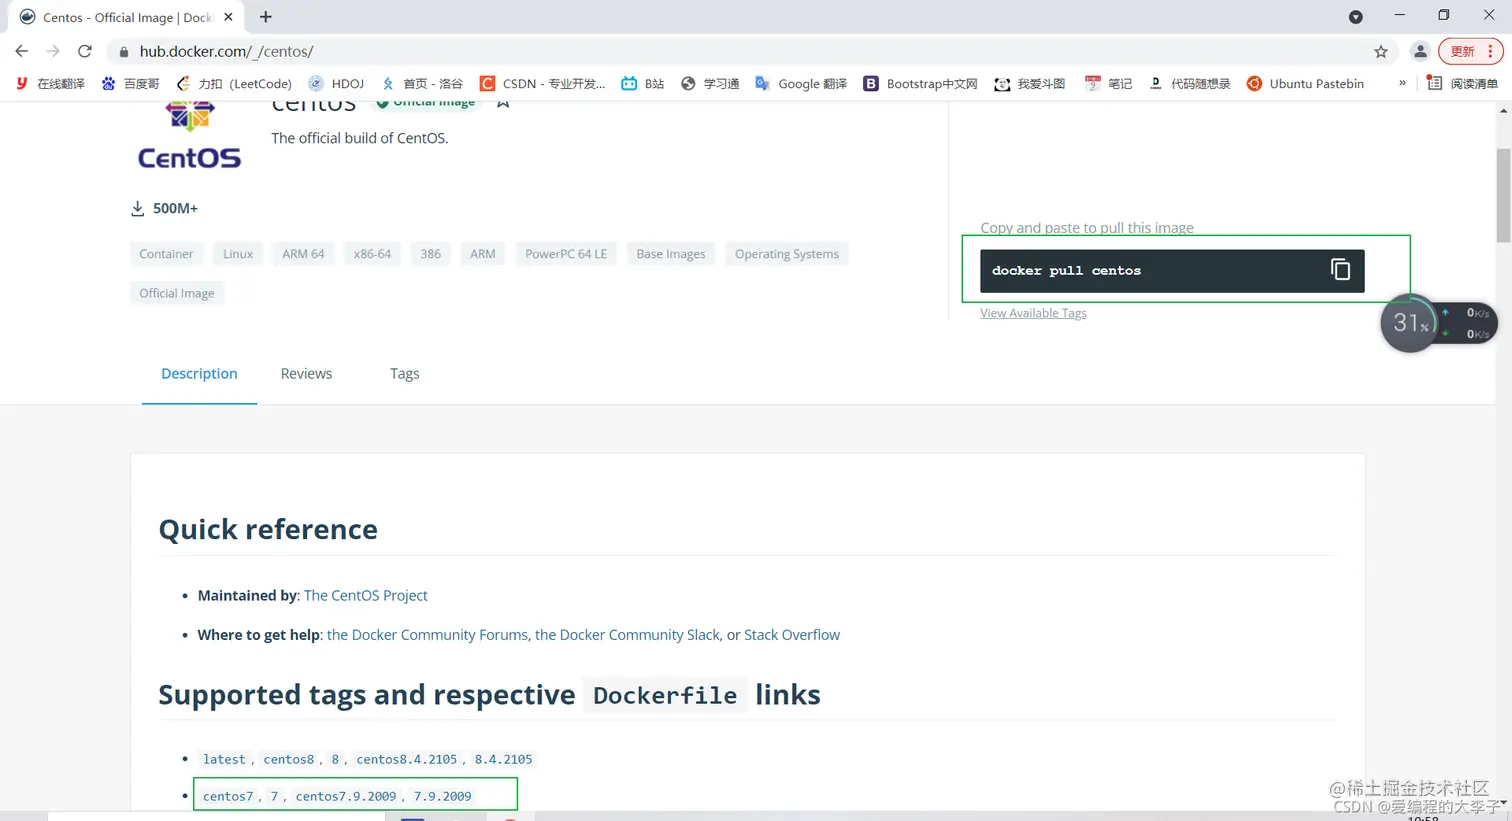Go back to previous page

coord(22,51)
